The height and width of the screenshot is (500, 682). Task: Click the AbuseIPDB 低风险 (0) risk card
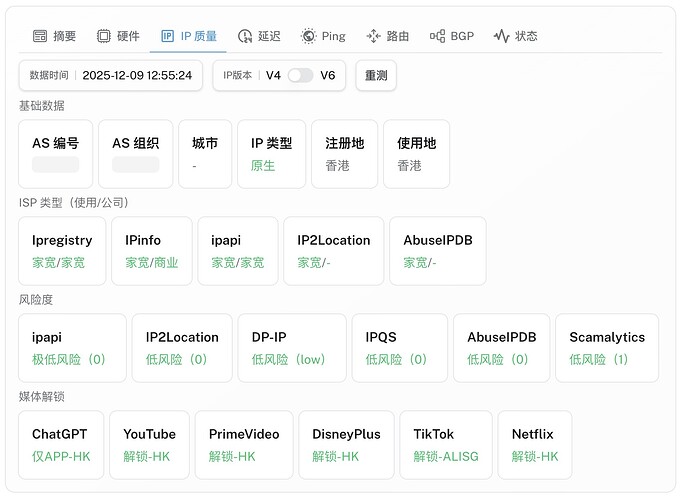click(501, 348)
